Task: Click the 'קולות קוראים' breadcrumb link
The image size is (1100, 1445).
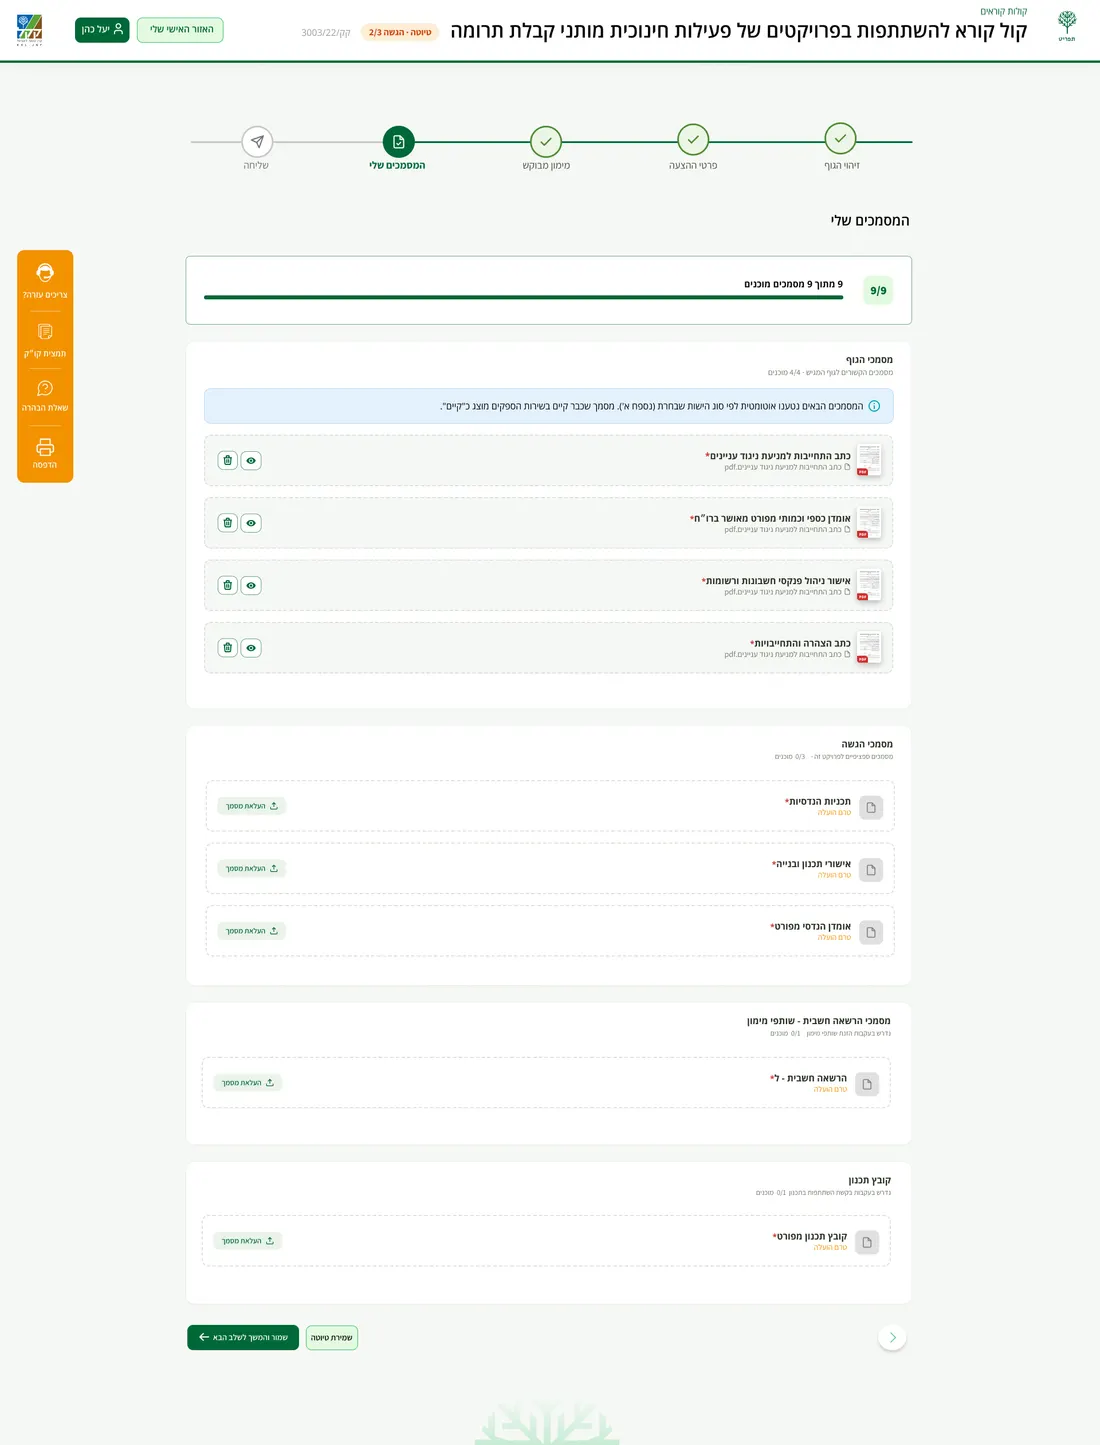Action: point(1003,11)
